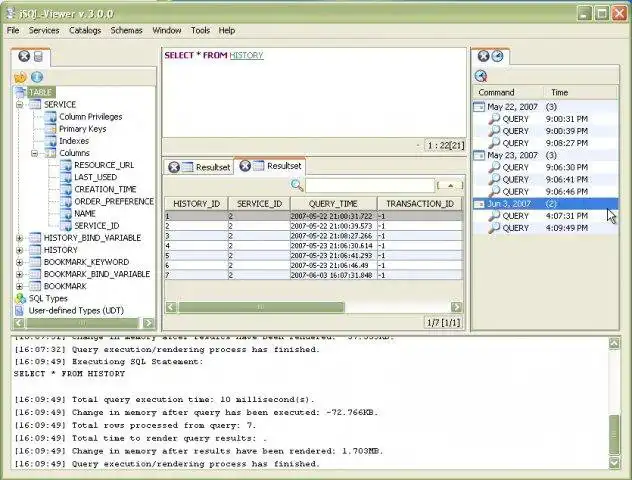
Task: Click the resultset filter text field
Action: click(x=369, y=185)
